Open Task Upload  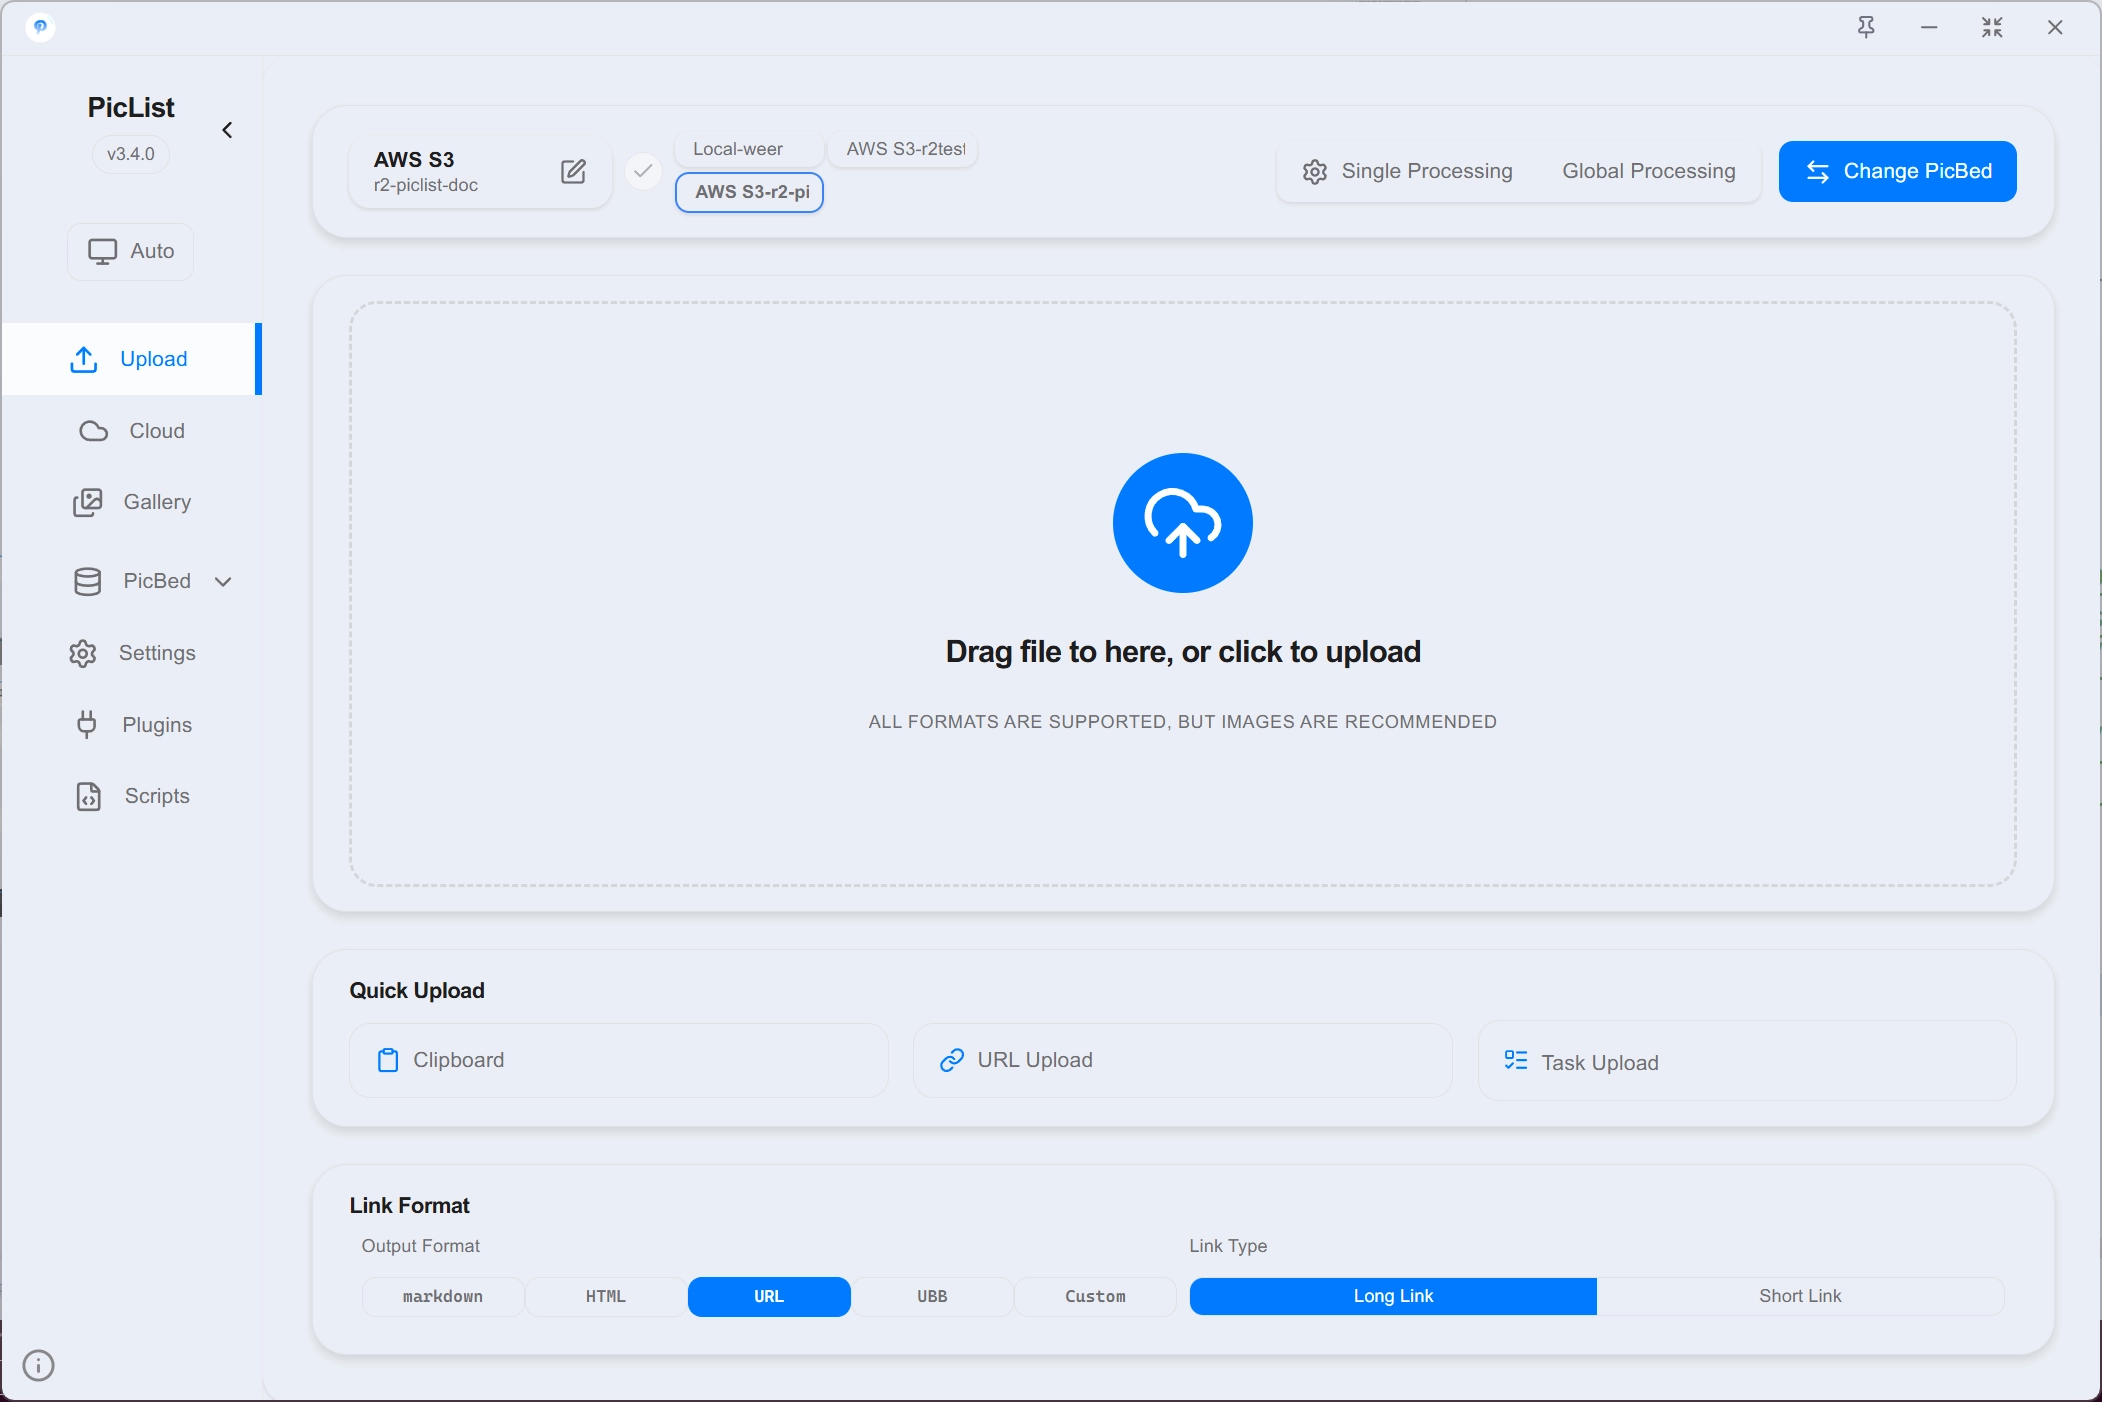[1747, 1062]
